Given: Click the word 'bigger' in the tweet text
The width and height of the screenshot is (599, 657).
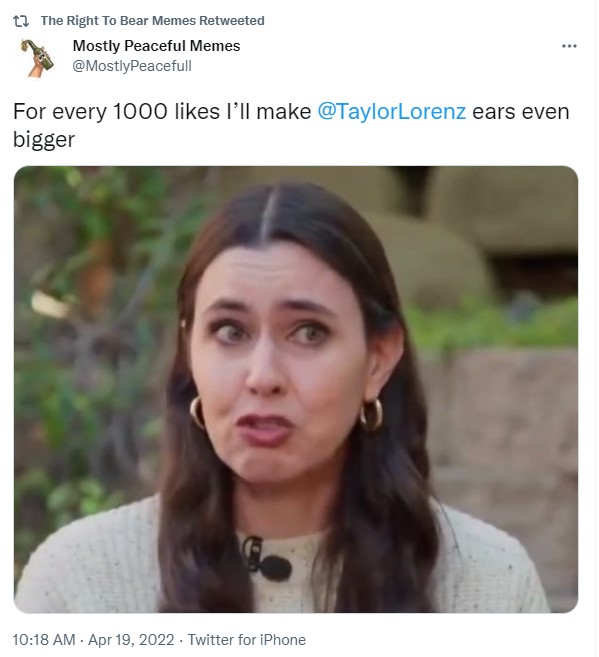Looking at the screenshot, I should (44, 140).
